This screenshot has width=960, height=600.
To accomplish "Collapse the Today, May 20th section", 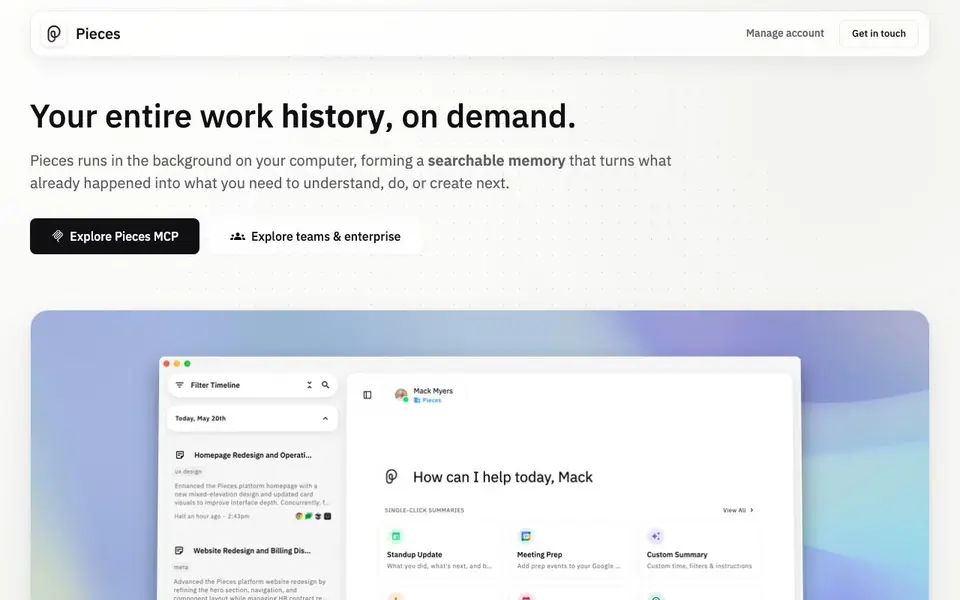I will 325,419.
